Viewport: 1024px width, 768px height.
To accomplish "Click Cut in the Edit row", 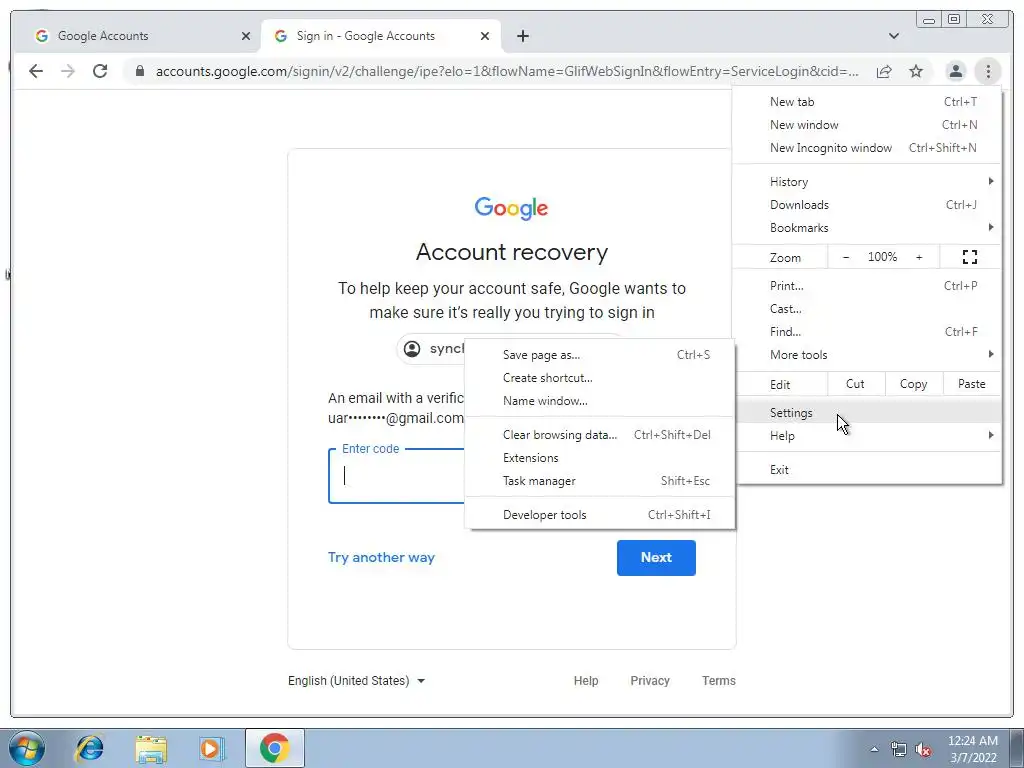I will click(x=855, y=384).
